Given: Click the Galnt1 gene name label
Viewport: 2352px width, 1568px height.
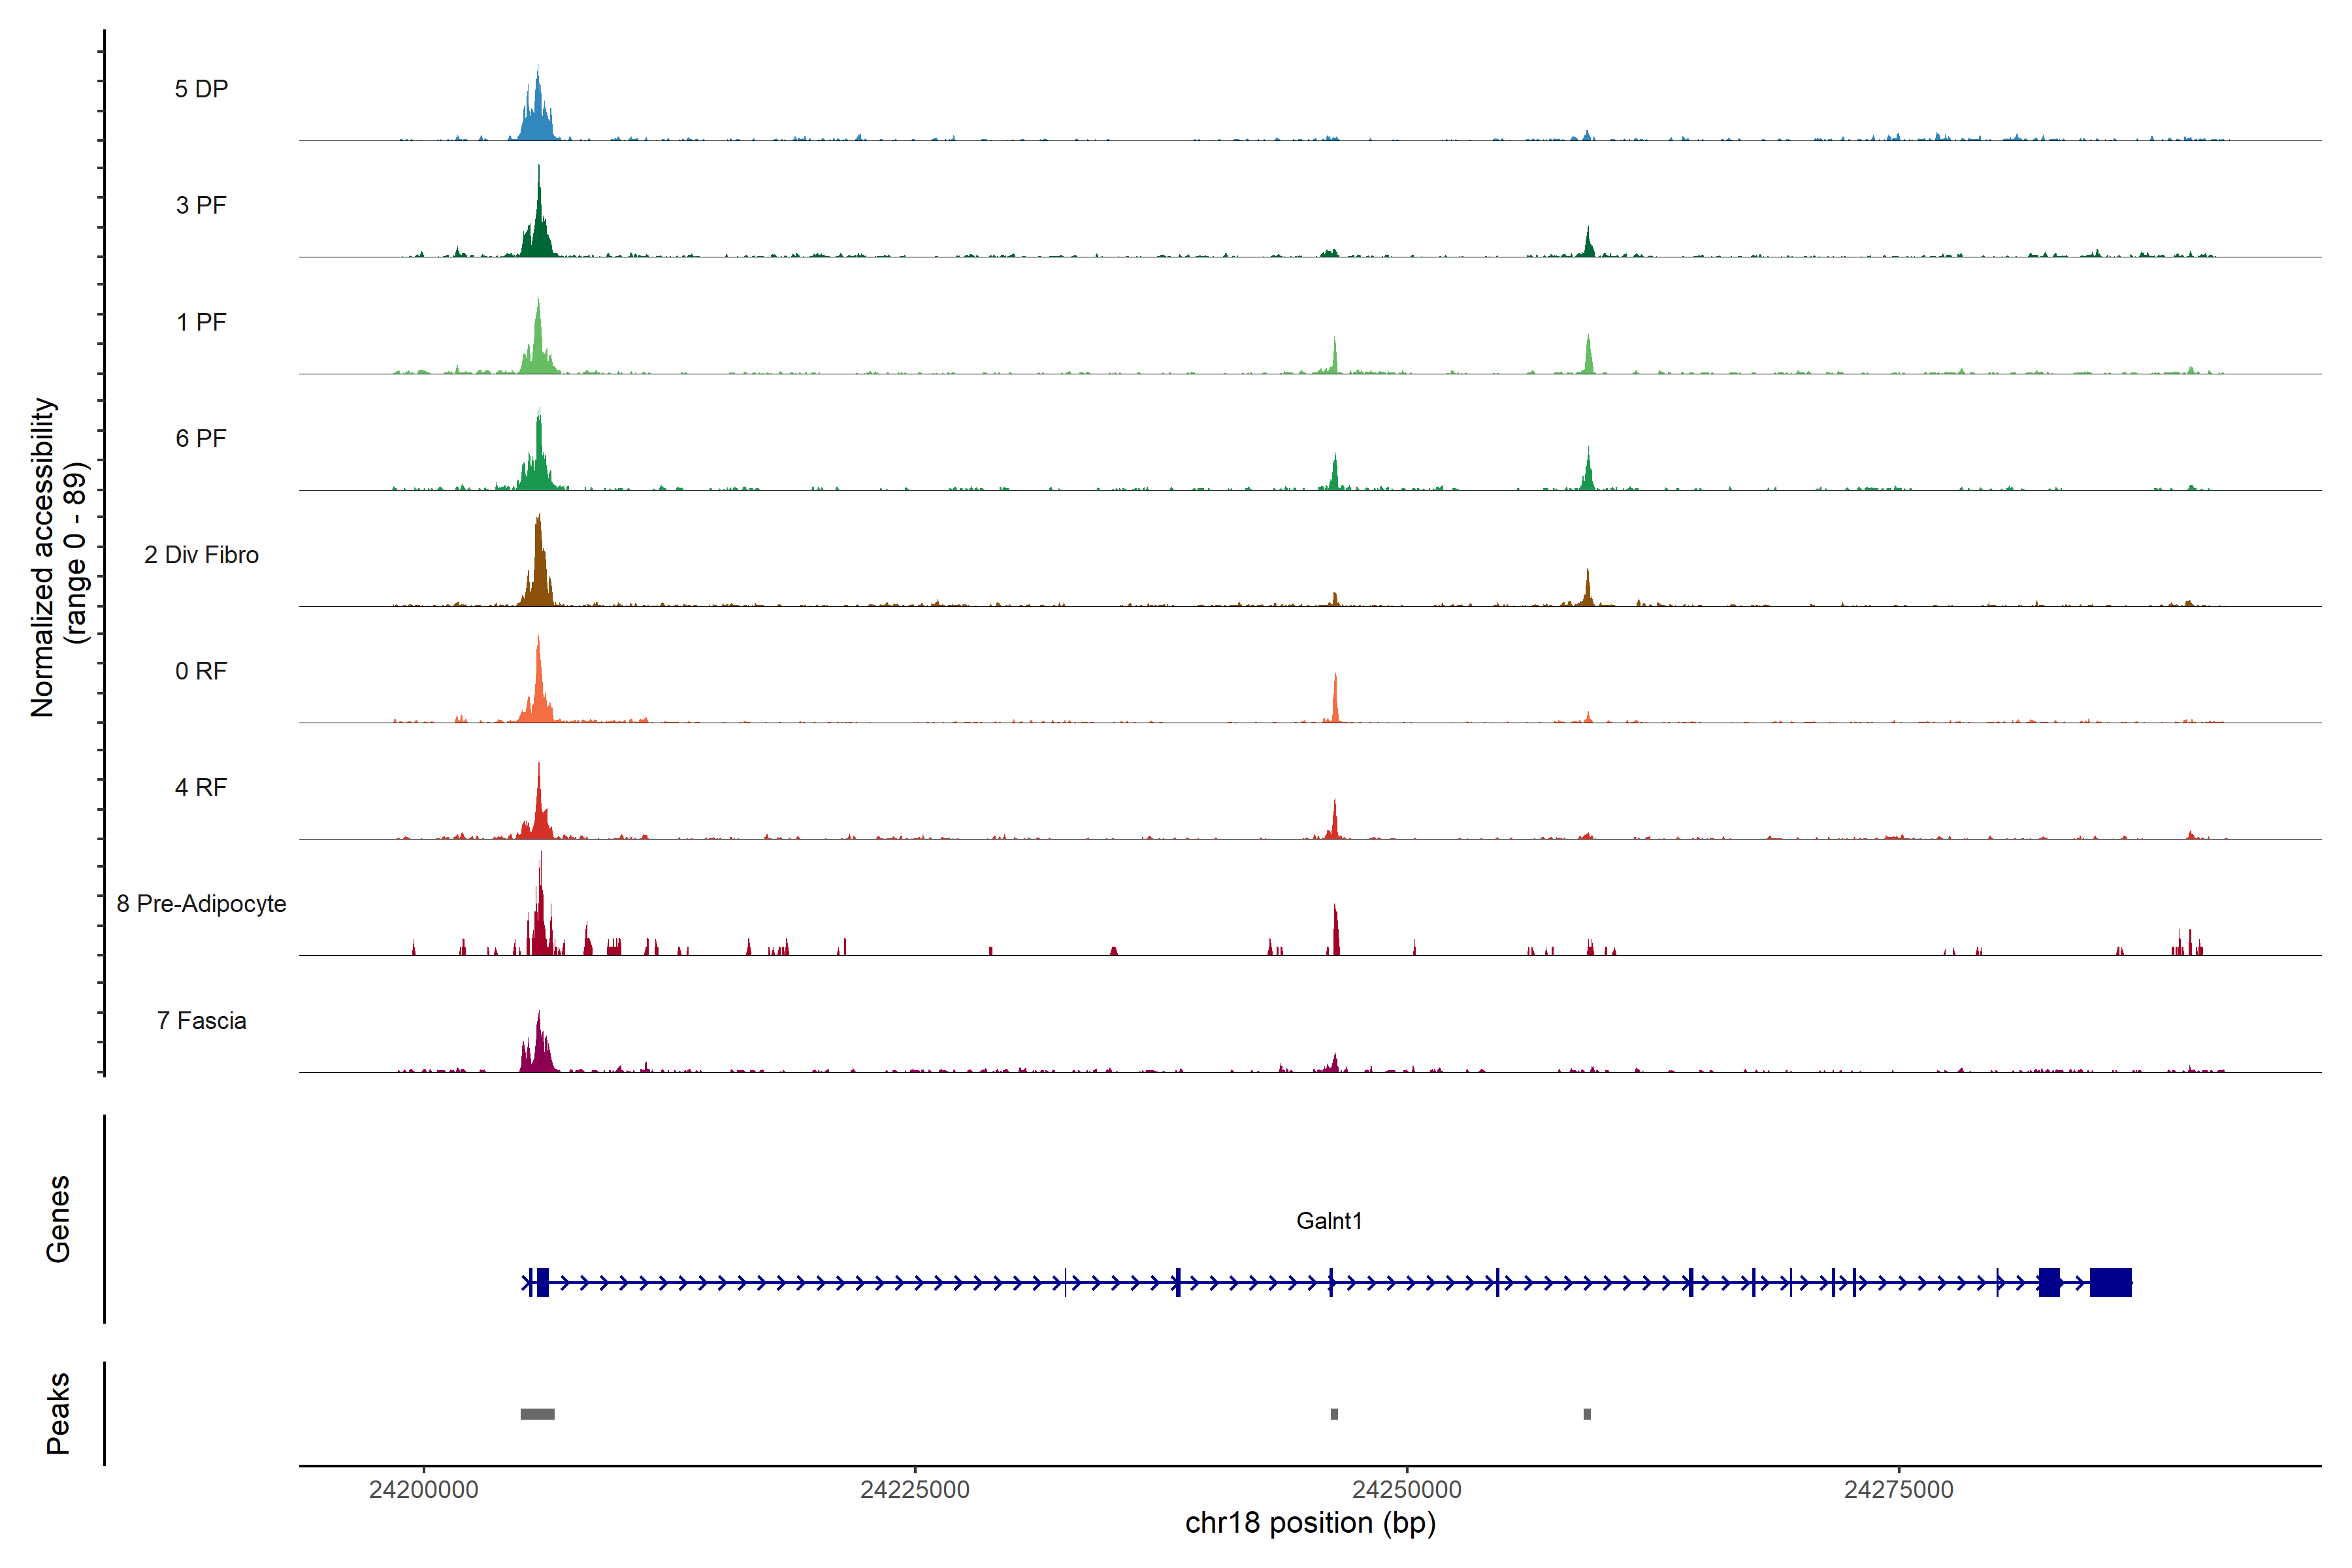Looking at the screenshot, I should click(1329, 1220).
